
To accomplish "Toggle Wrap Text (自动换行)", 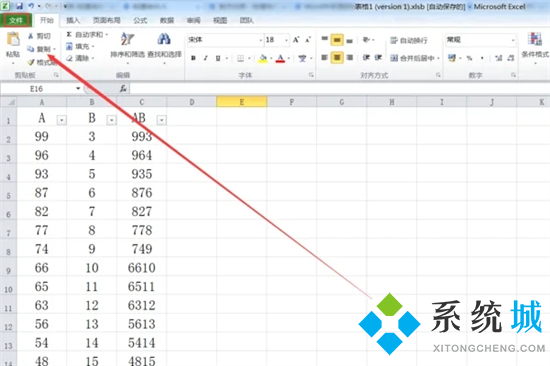I will [x=409, y=40].
